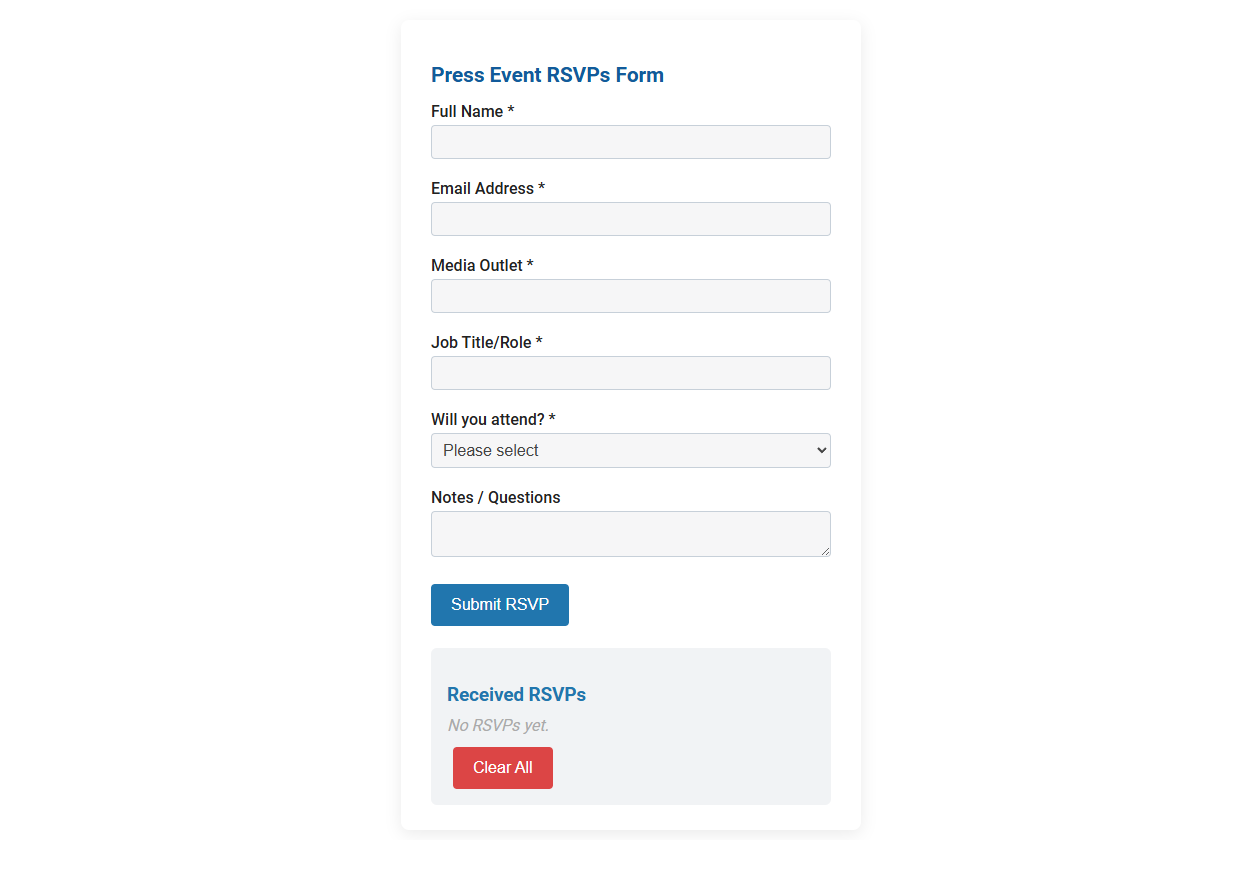This screenshot has height=890, width=1250.
Task: Click the Notes / Questions label
Action: [496, 497]
